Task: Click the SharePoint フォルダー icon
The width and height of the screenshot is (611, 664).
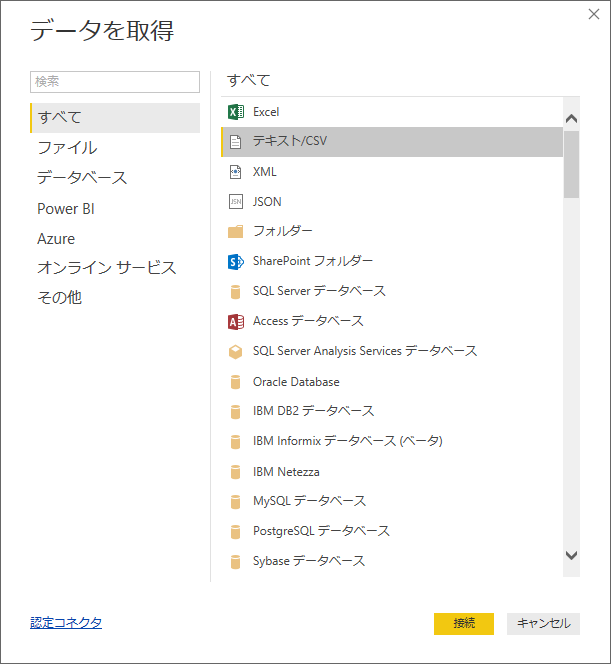Action: pos(236,262)
